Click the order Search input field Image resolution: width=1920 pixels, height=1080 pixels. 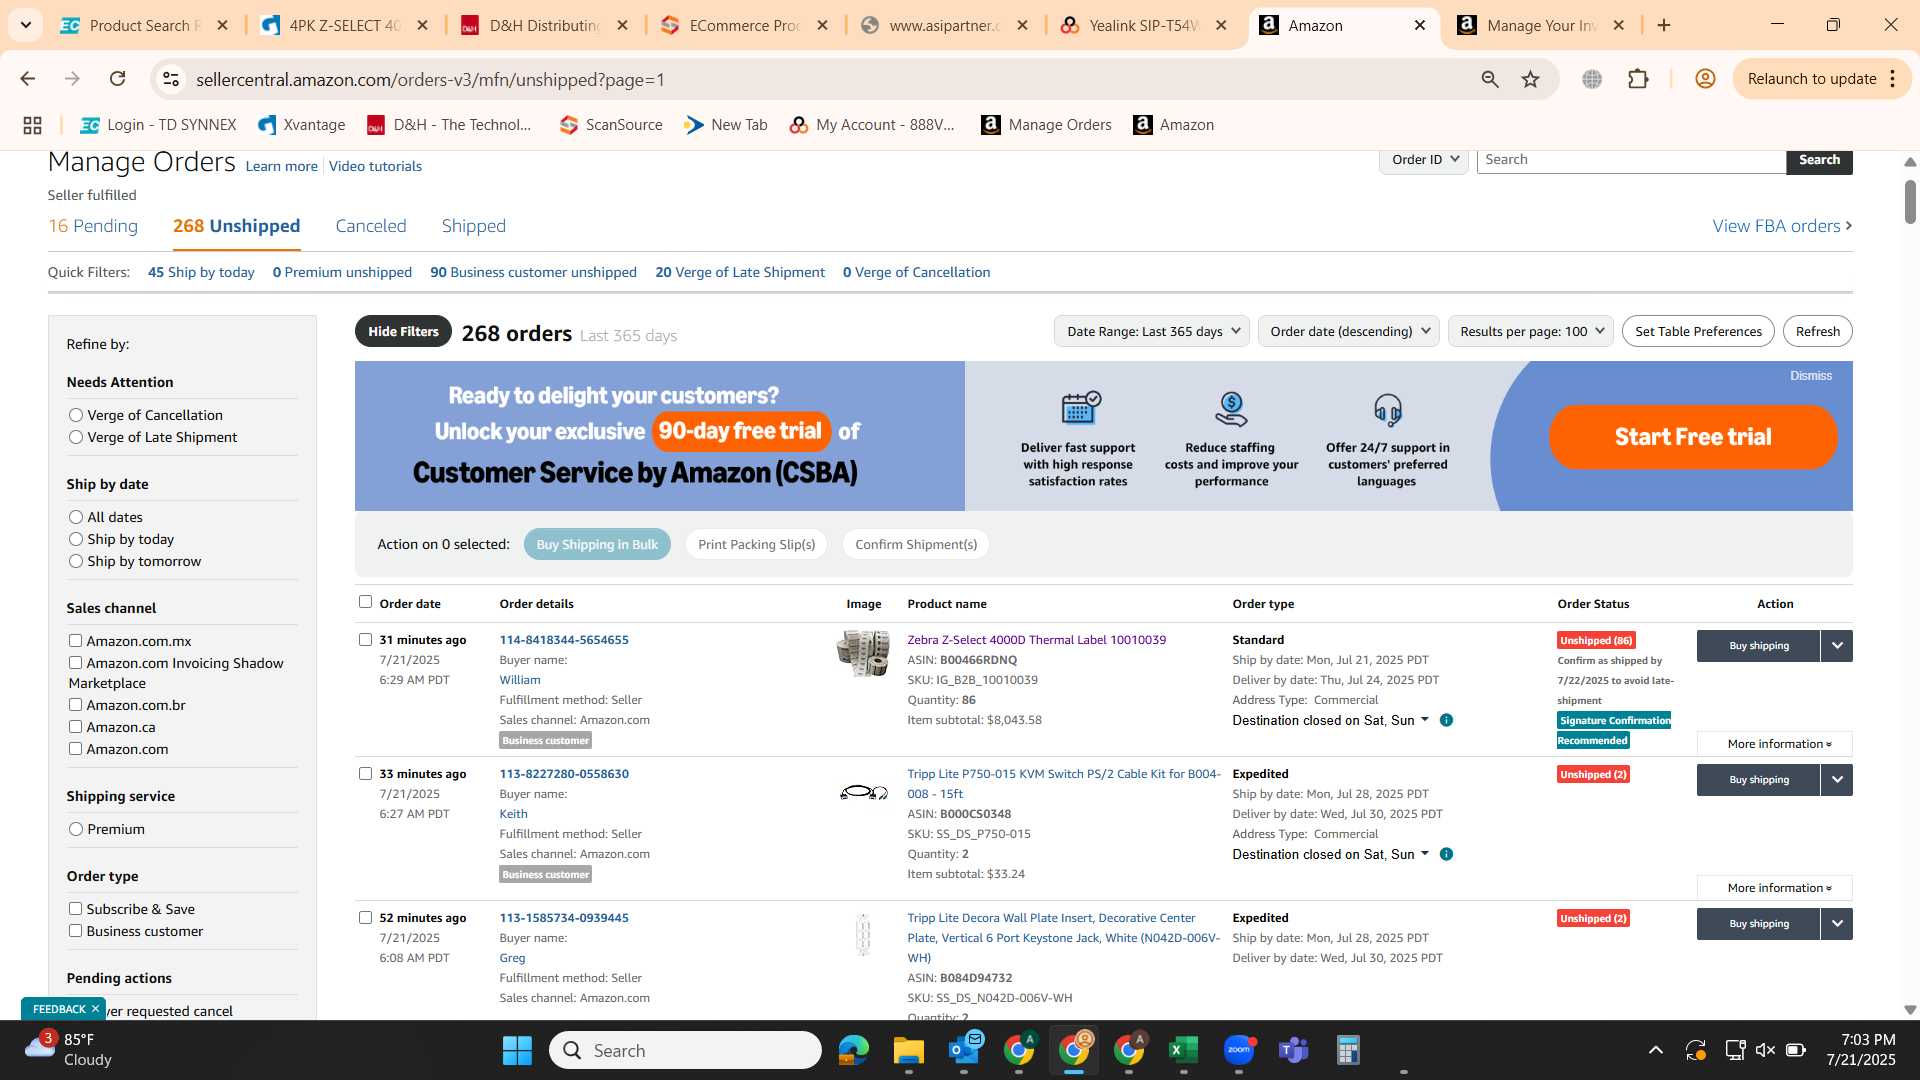click(1631, 160)
